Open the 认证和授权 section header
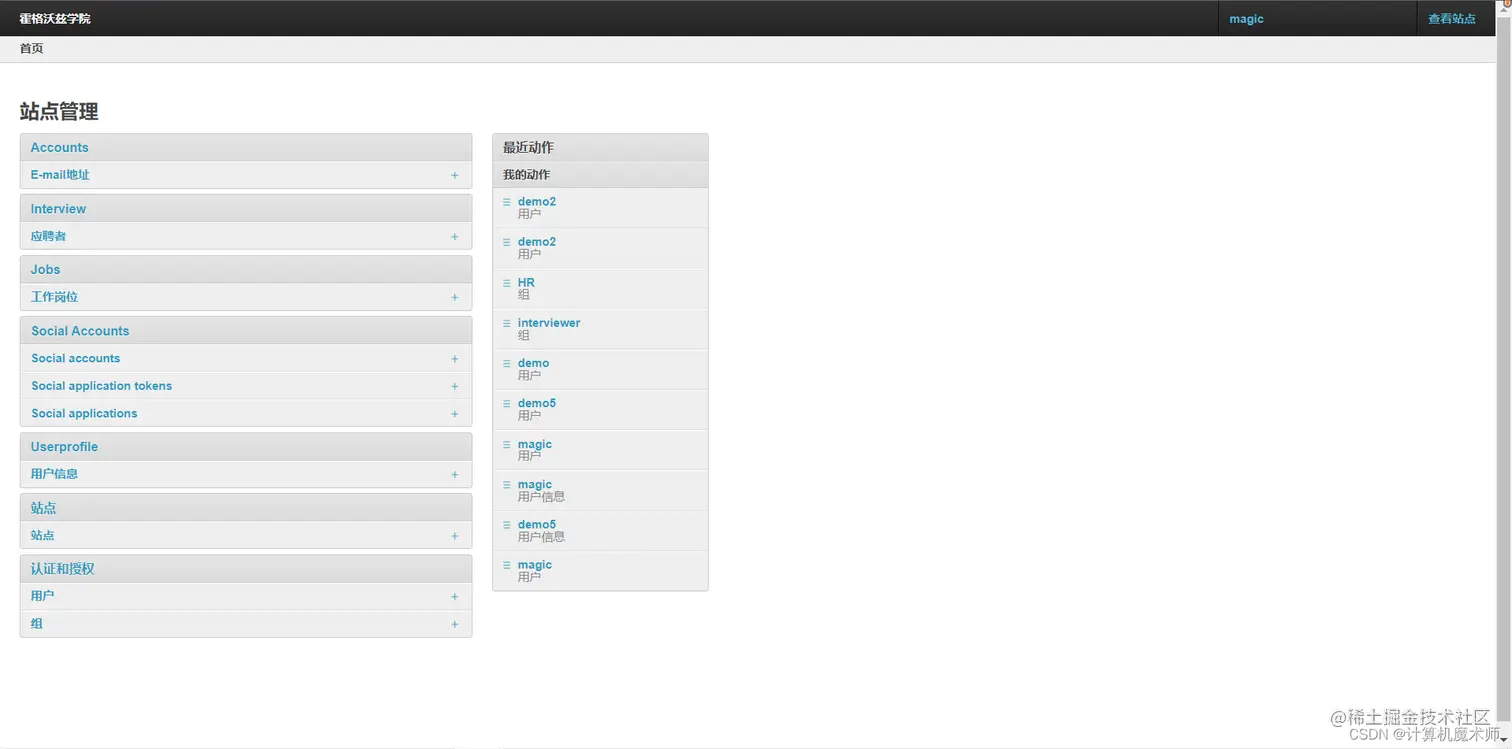This screenshot has width=1512, height=749. pyautogui.click(x=62, y=568)
